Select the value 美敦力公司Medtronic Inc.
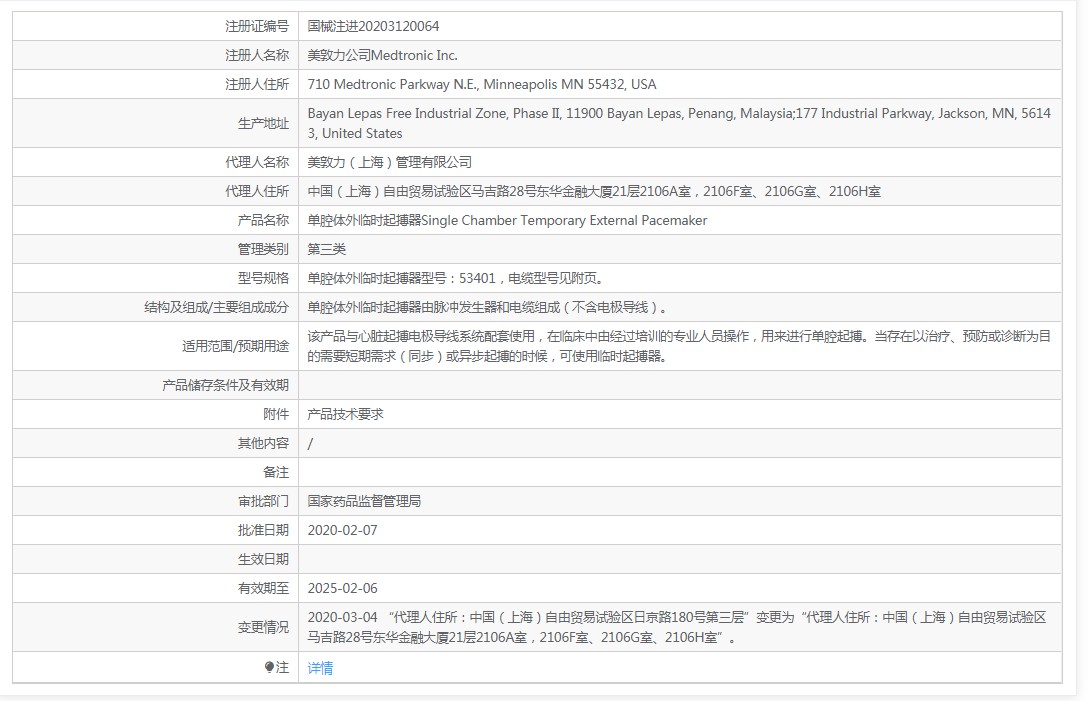This screenshot has width=1090, height=701. pos(382,56)
